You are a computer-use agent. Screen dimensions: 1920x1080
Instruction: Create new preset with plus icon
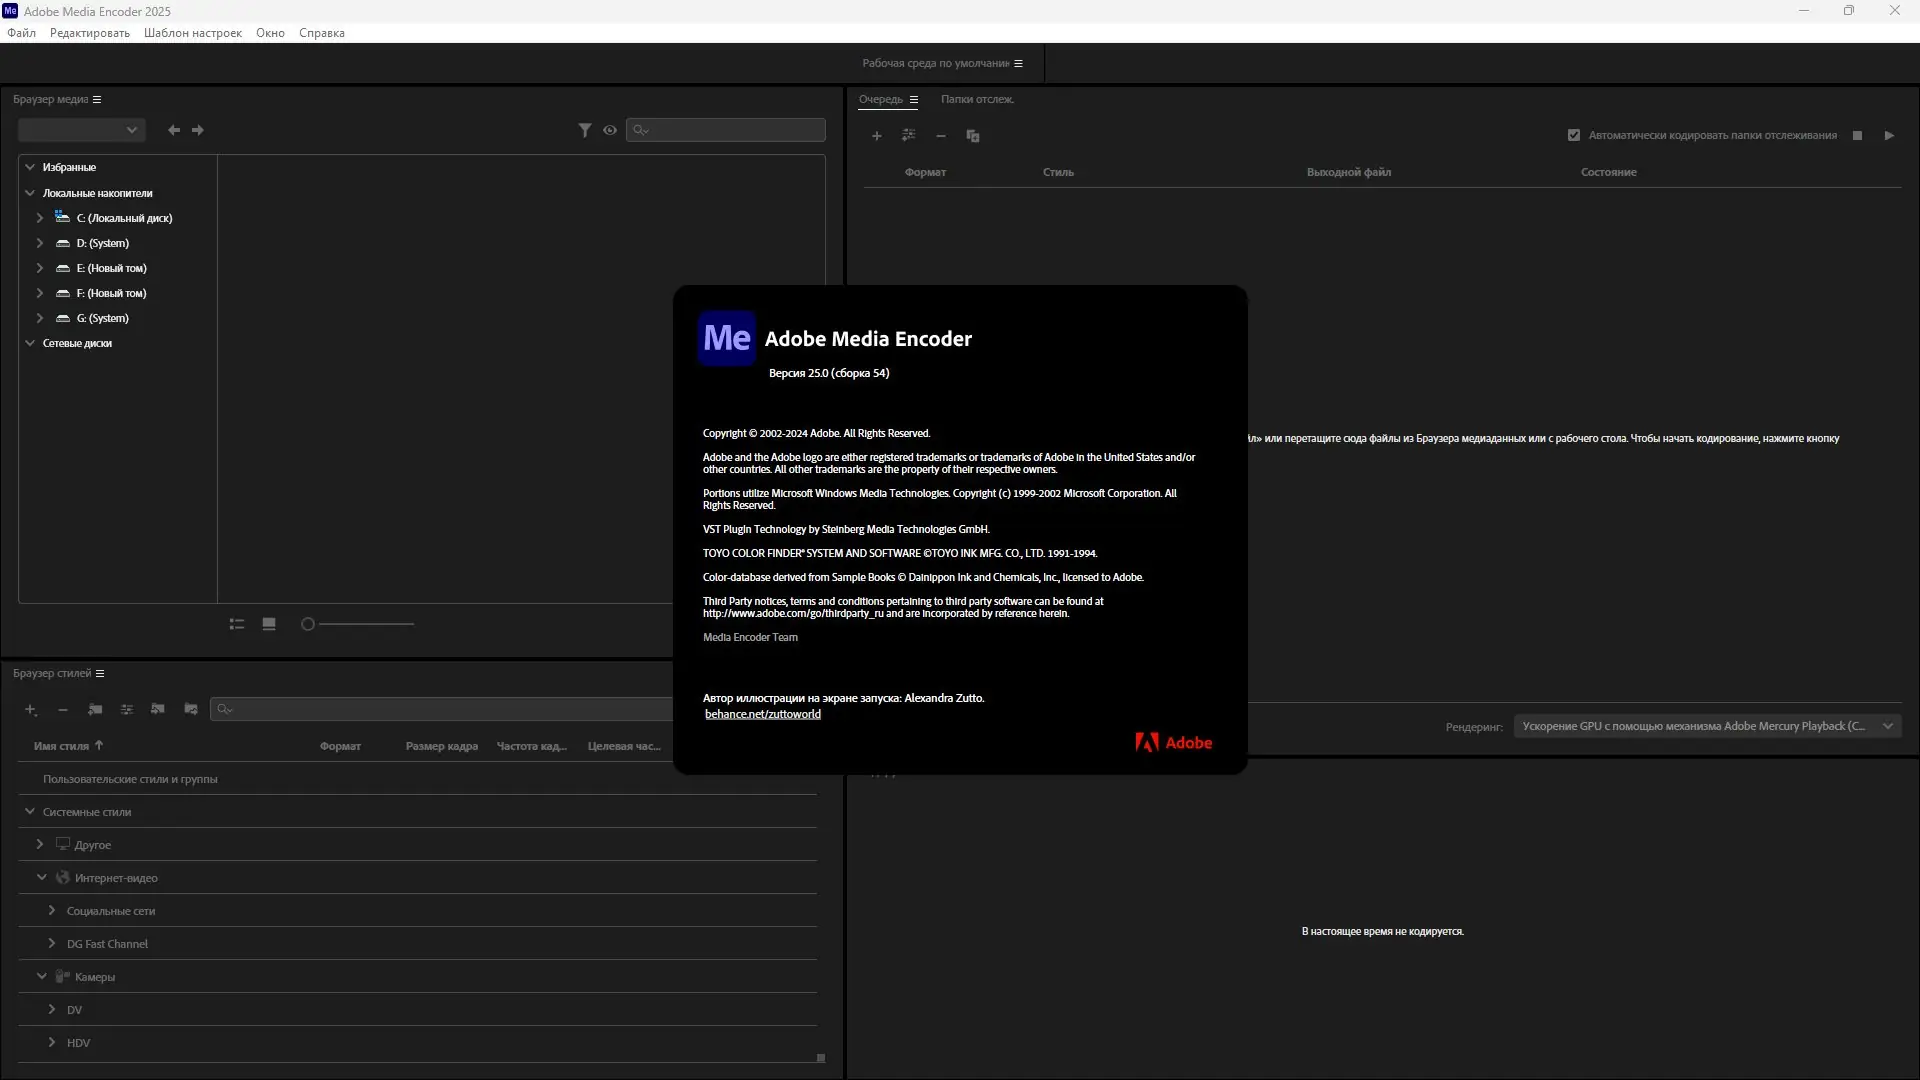pyautogui.click(x=31, y=709)
